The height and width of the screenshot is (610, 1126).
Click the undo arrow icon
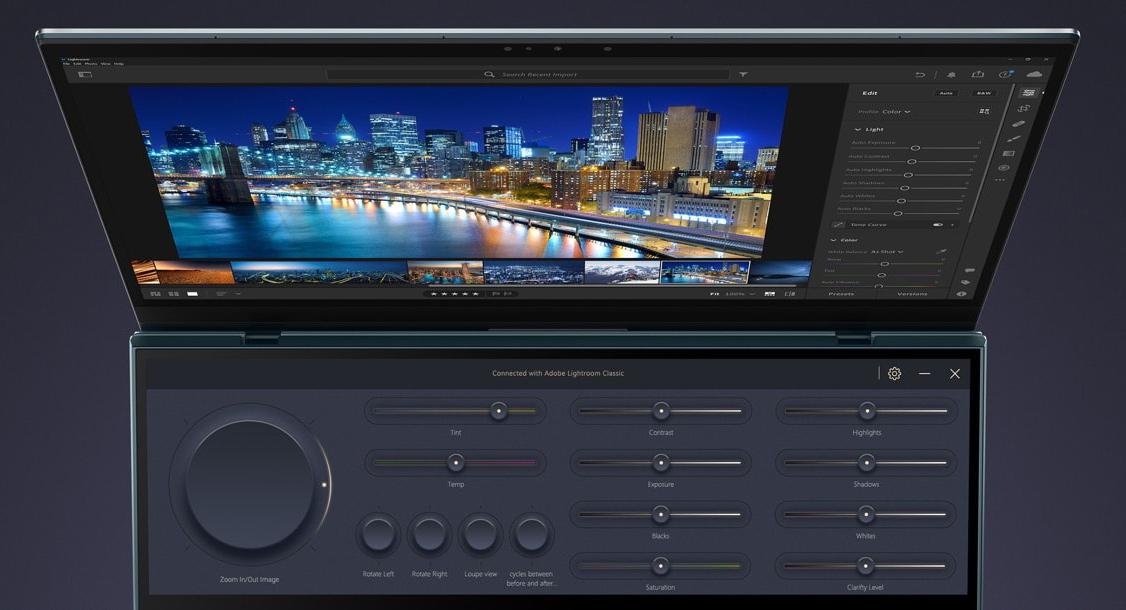click(x=920, y=75)
